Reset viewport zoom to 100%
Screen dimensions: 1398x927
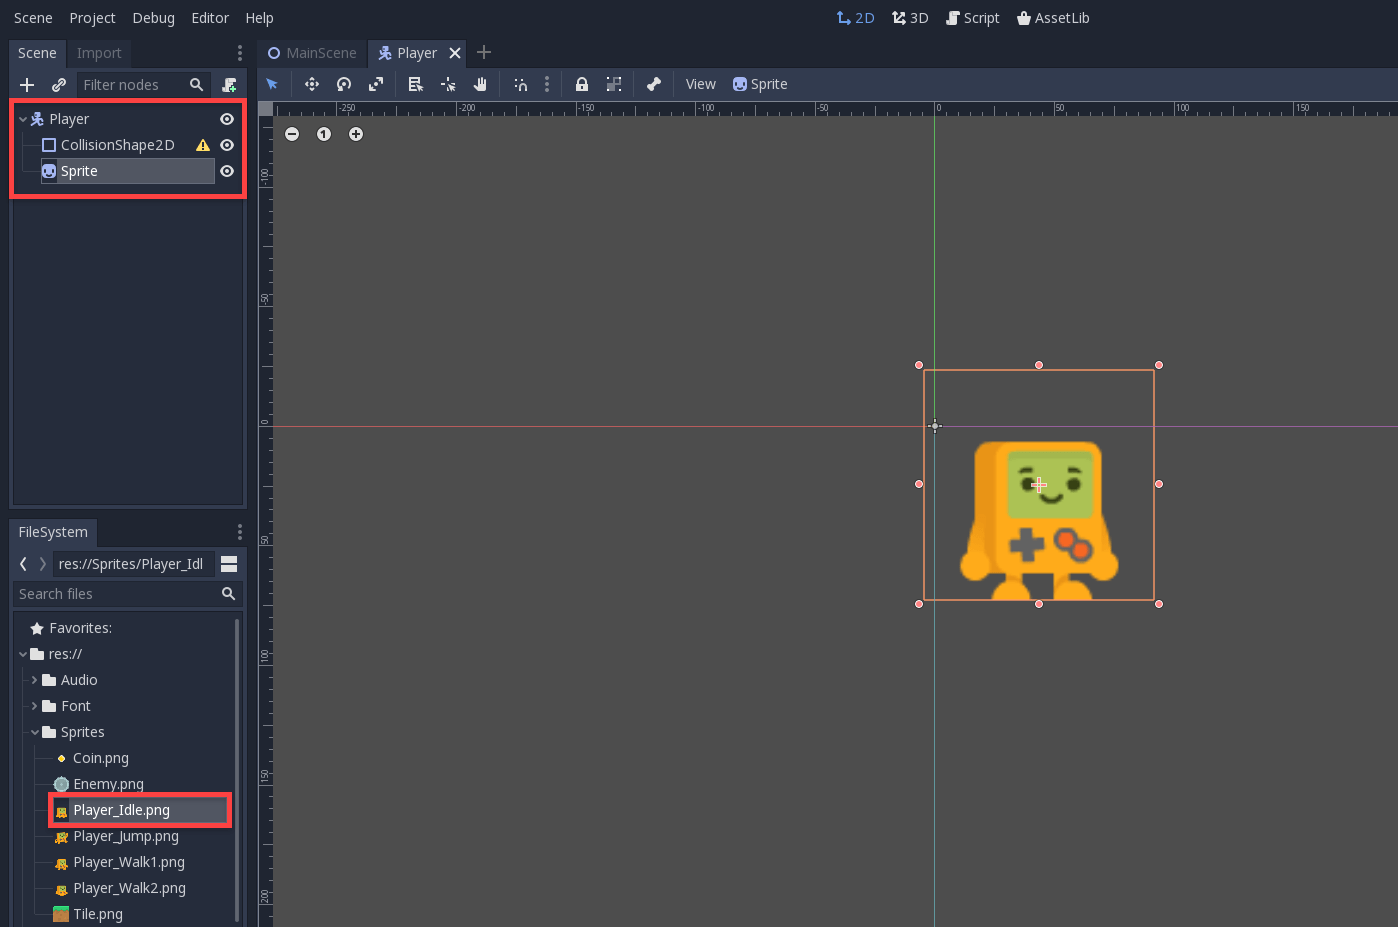click(324, 134)
